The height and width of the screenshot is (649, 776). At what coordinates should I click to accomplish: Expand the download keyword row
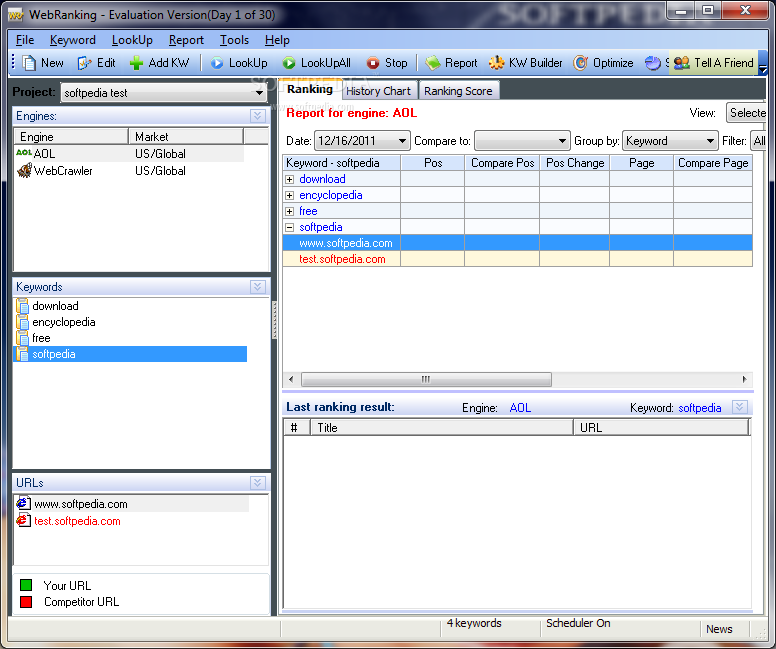(x=290, y=179)
